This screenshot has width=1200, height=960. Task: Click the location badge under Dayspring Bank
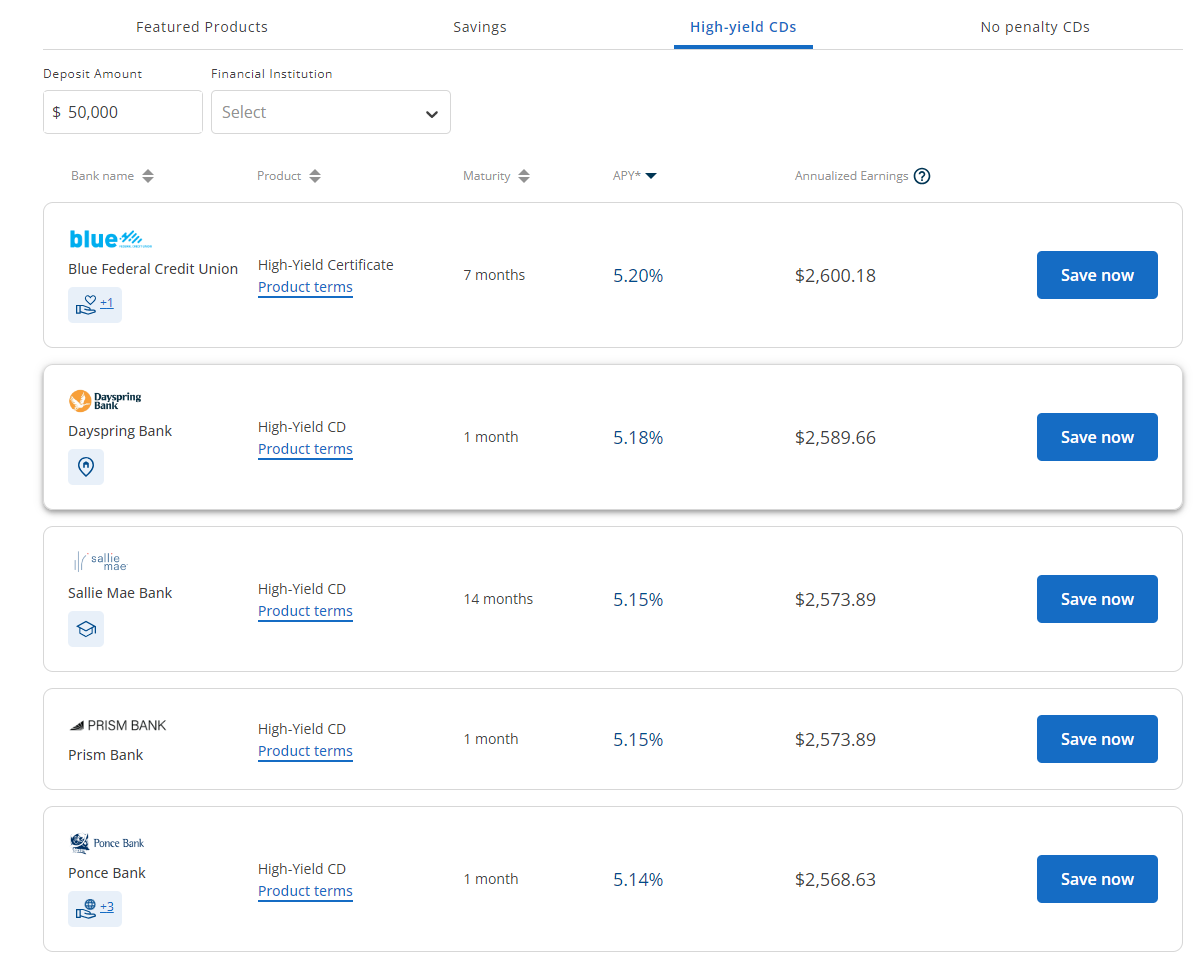86,467
